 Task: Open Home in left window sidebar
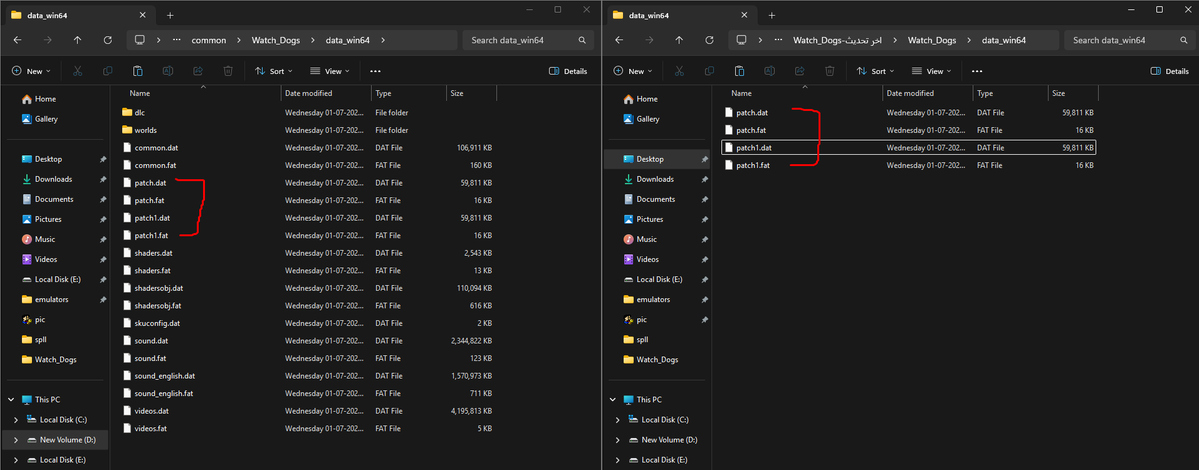(x=38, y=99)
